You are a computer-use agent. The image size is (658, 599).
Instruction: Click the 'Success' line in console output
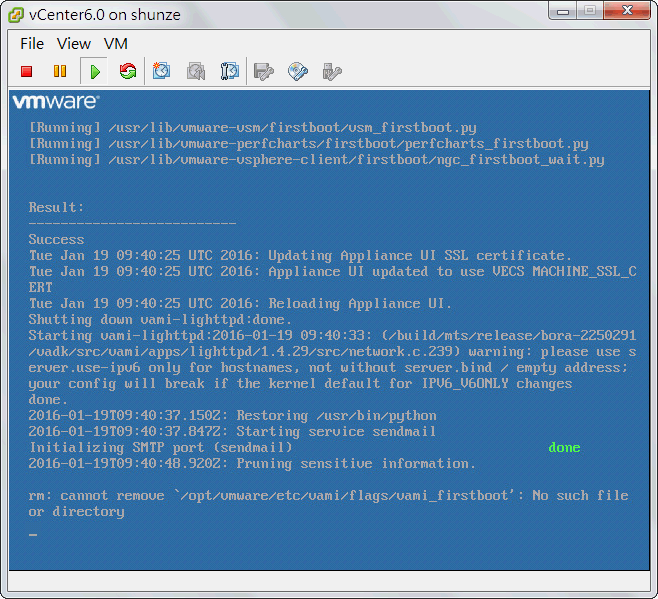coord(56,239)
